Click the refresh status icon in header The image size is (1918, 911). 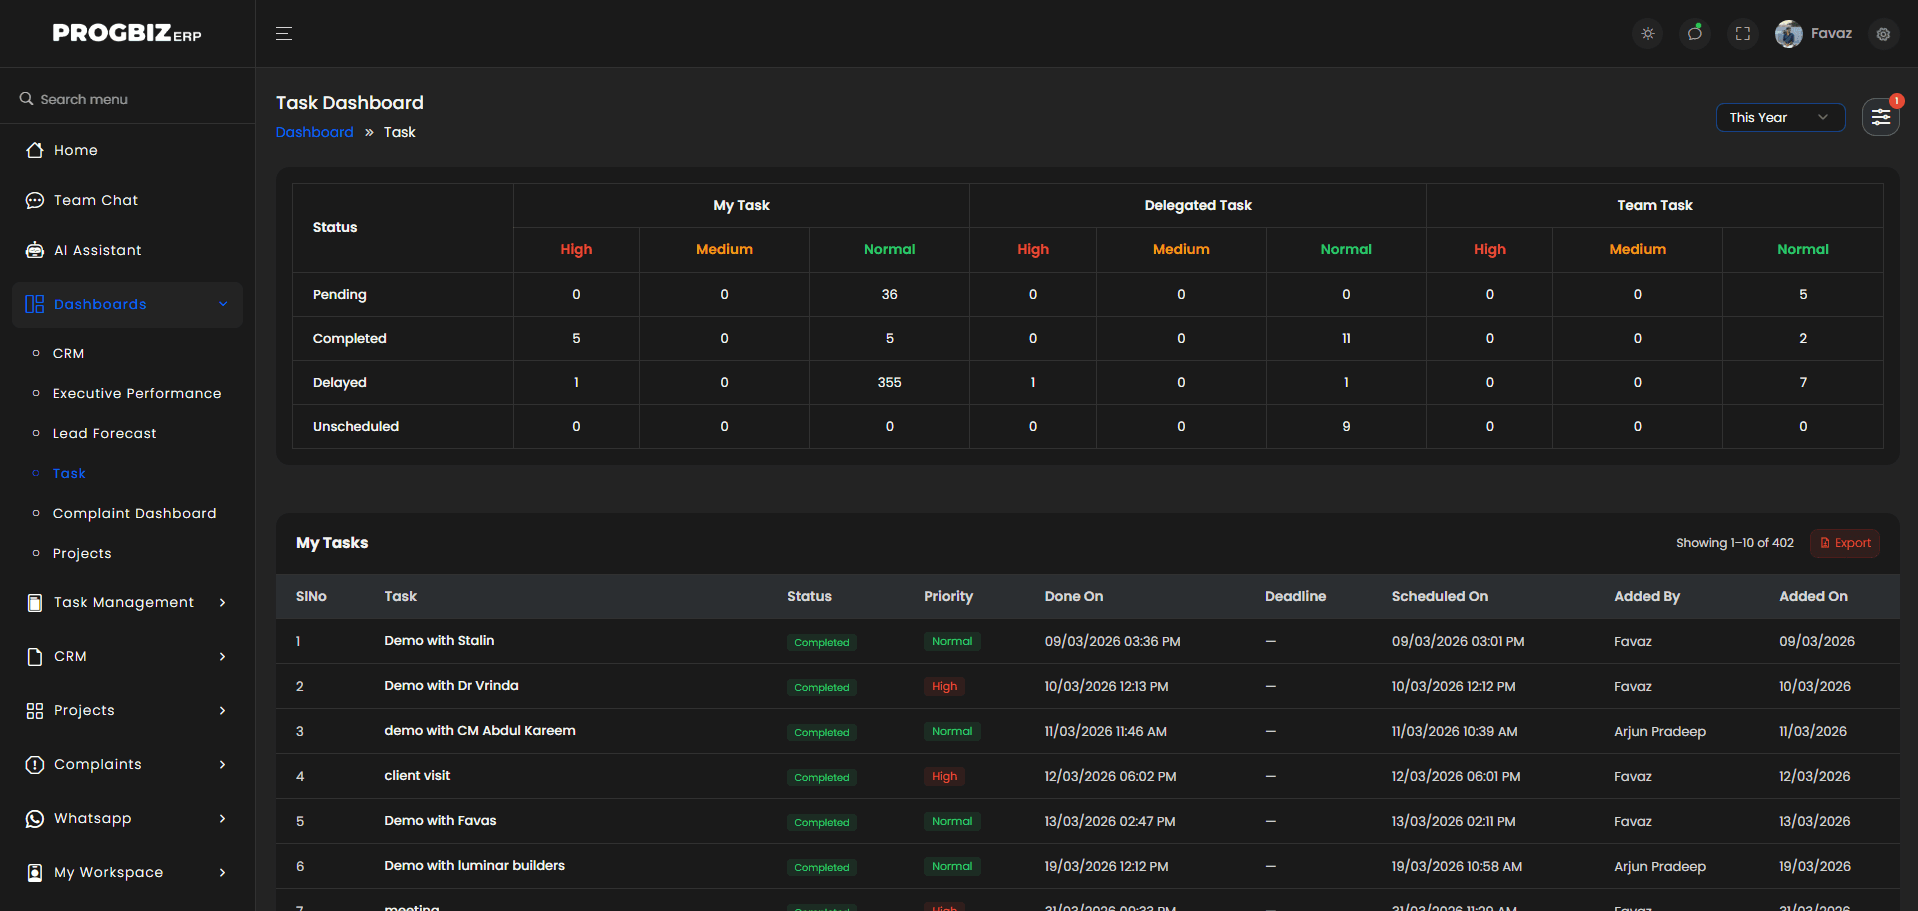tap(1695, 34)
